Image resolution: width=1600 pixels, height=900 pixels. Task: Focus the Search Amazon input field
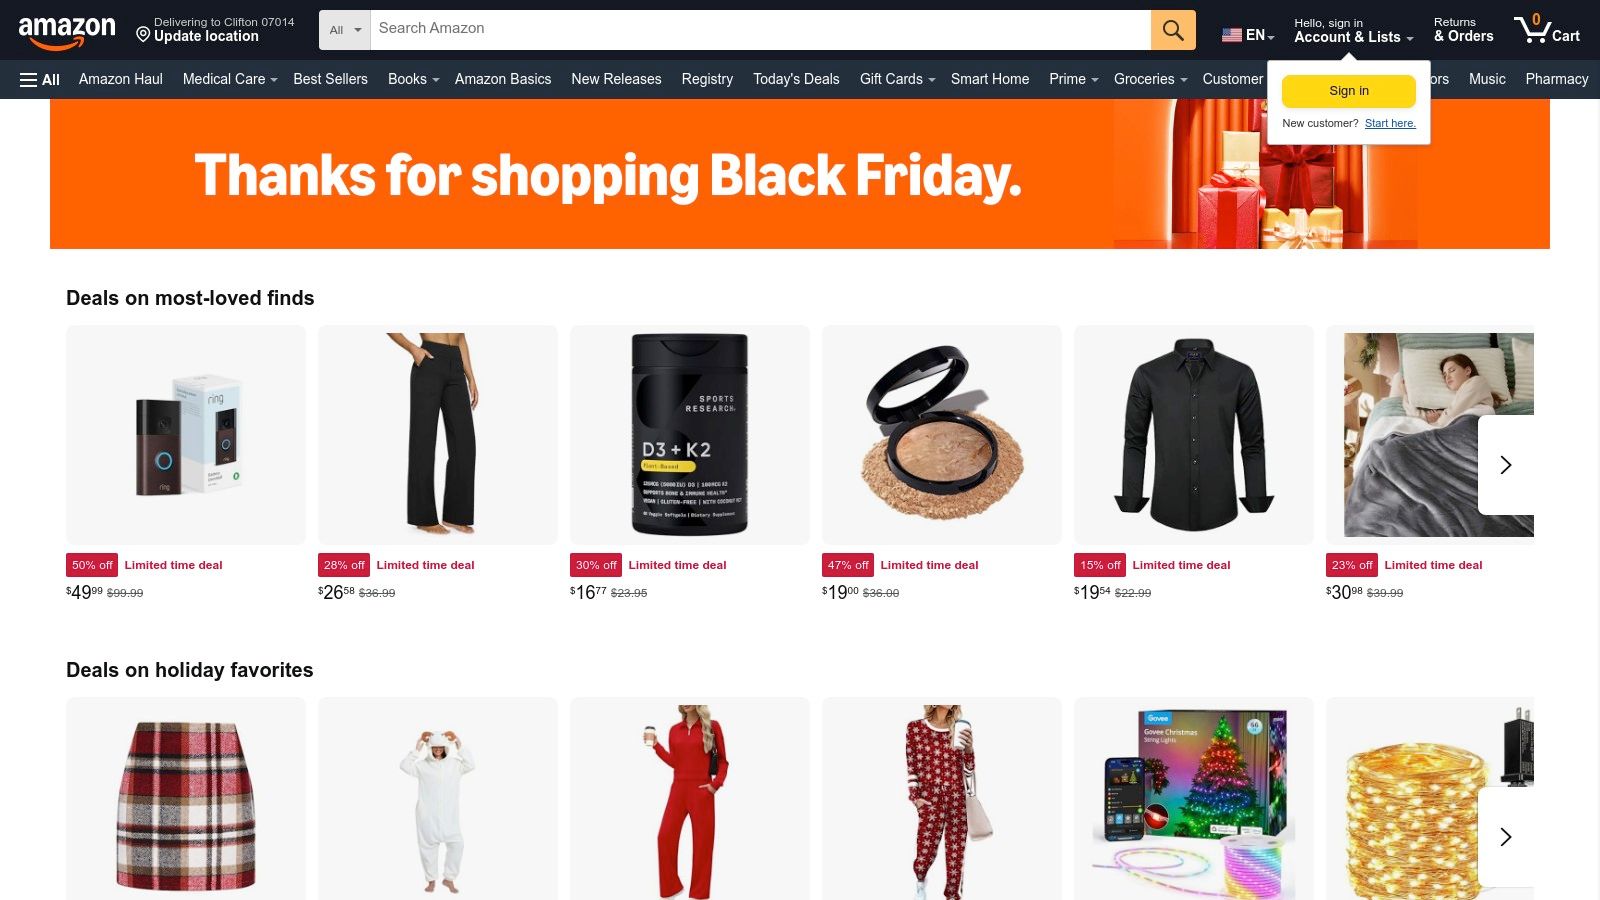click(761, 30)
